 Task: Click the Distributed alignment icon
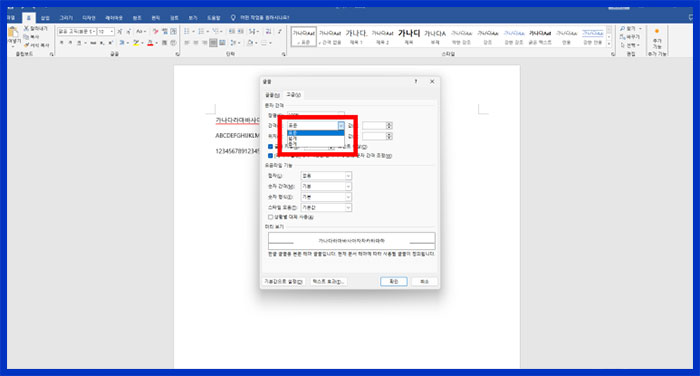click(222, 43)
